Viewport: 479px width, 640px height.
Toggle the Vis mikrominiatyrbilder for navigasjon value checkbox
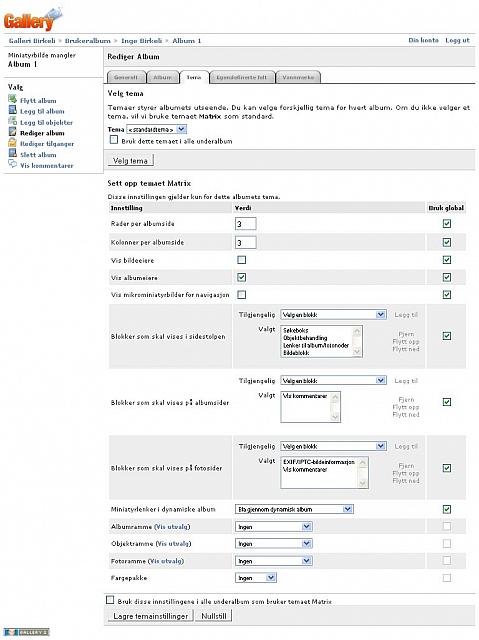click(x=242, y=294)
